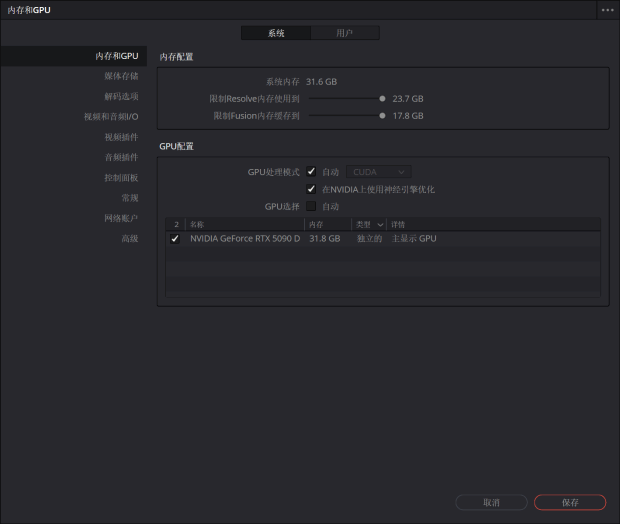This screenshot has height=524, width=620.
Task: Open the CUDA processing mode dropdown
Action: coord(378,172)
